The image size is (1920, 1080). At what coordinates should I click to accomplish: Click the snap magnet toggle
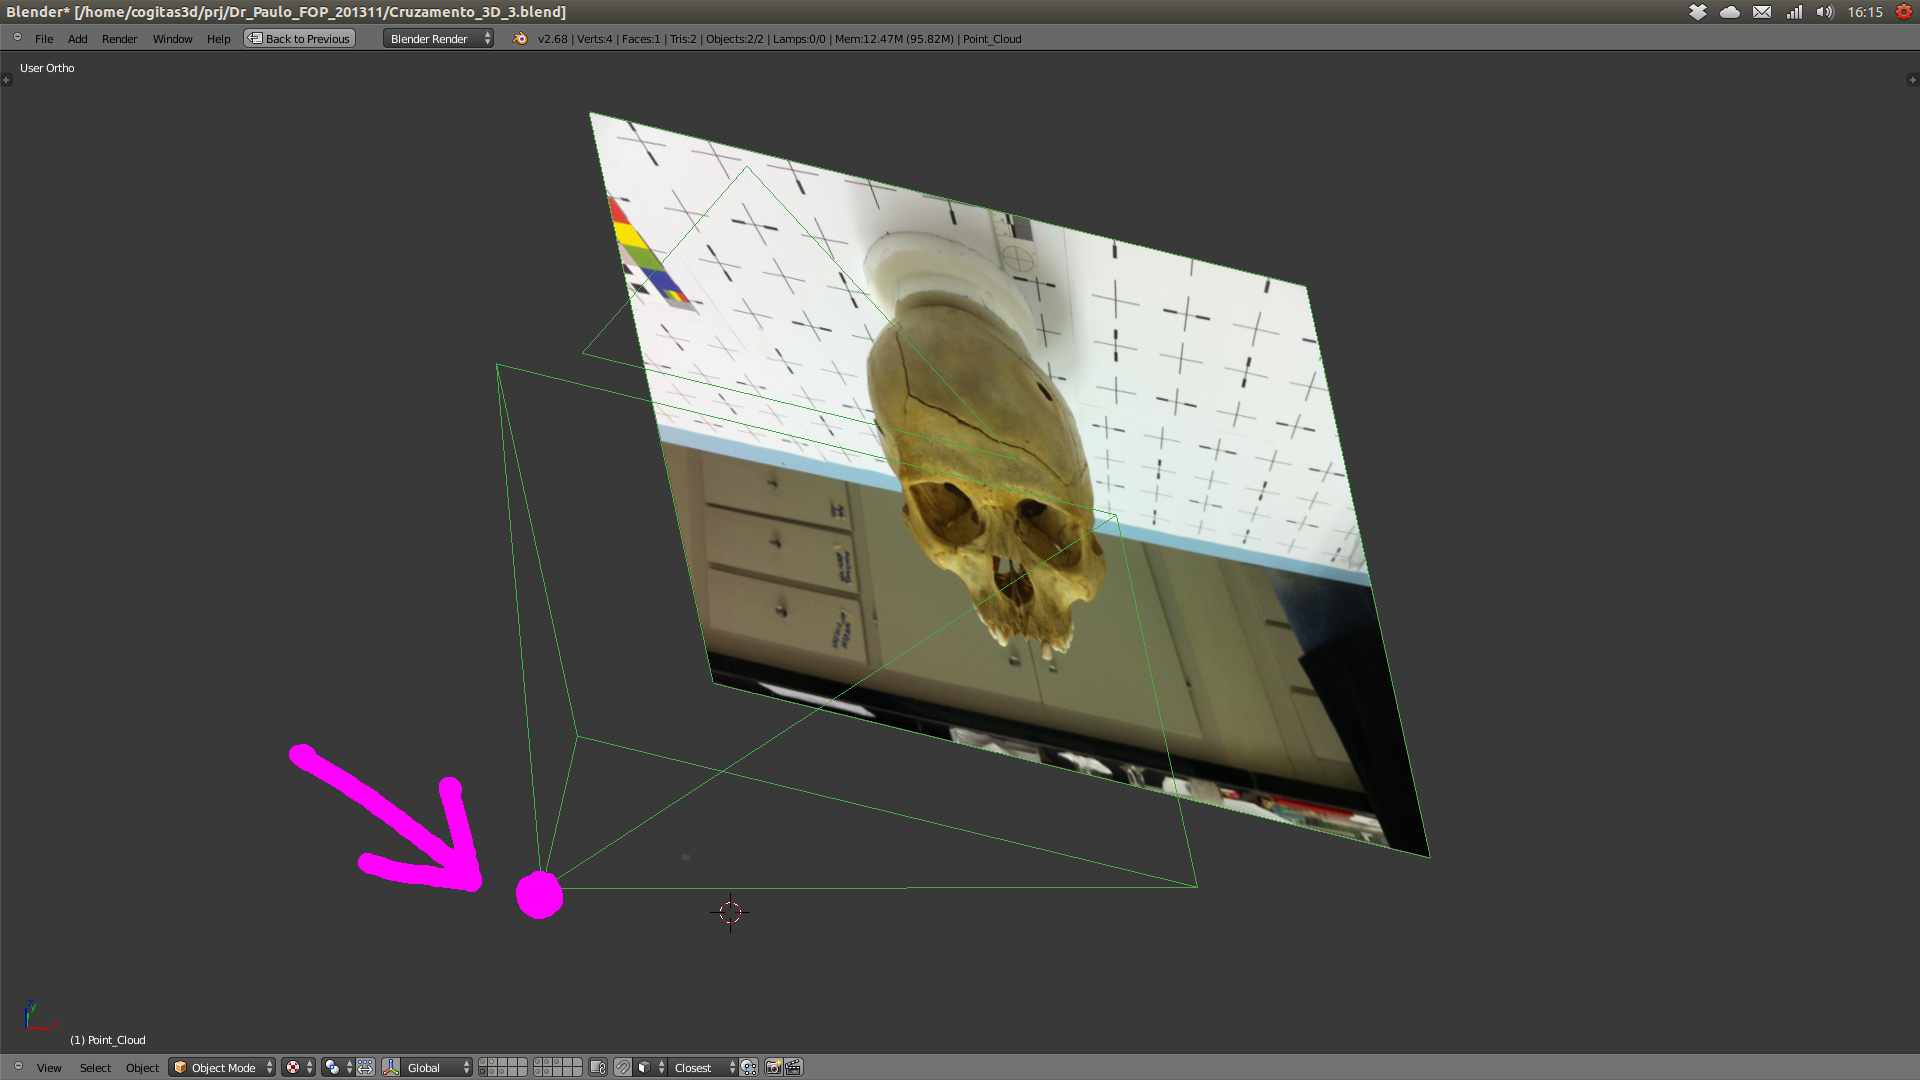tap(623, 1067)
